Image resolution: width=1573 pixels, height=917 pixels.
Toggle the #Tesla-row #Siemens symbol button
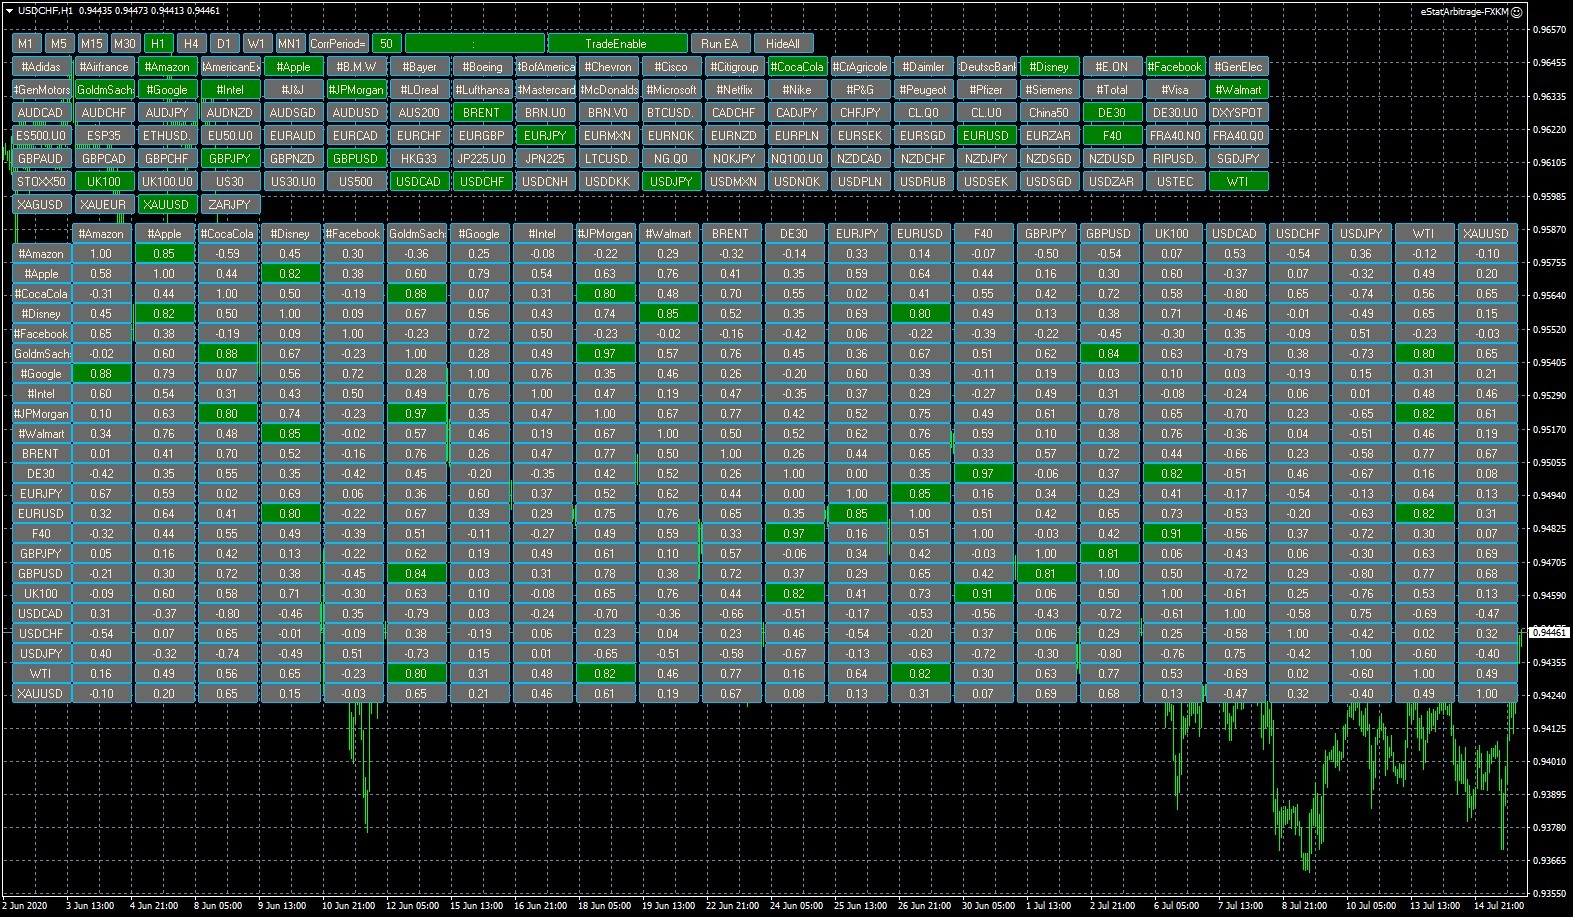click(x=1049, y=90)
